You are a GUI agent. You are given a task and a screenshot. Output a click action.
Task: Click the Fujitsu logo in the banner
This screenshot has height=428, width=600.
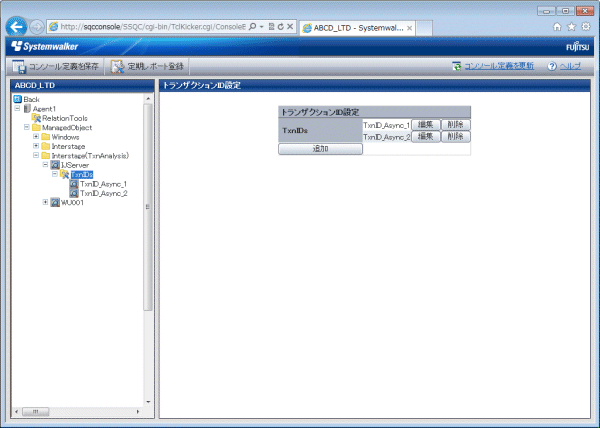577,47
